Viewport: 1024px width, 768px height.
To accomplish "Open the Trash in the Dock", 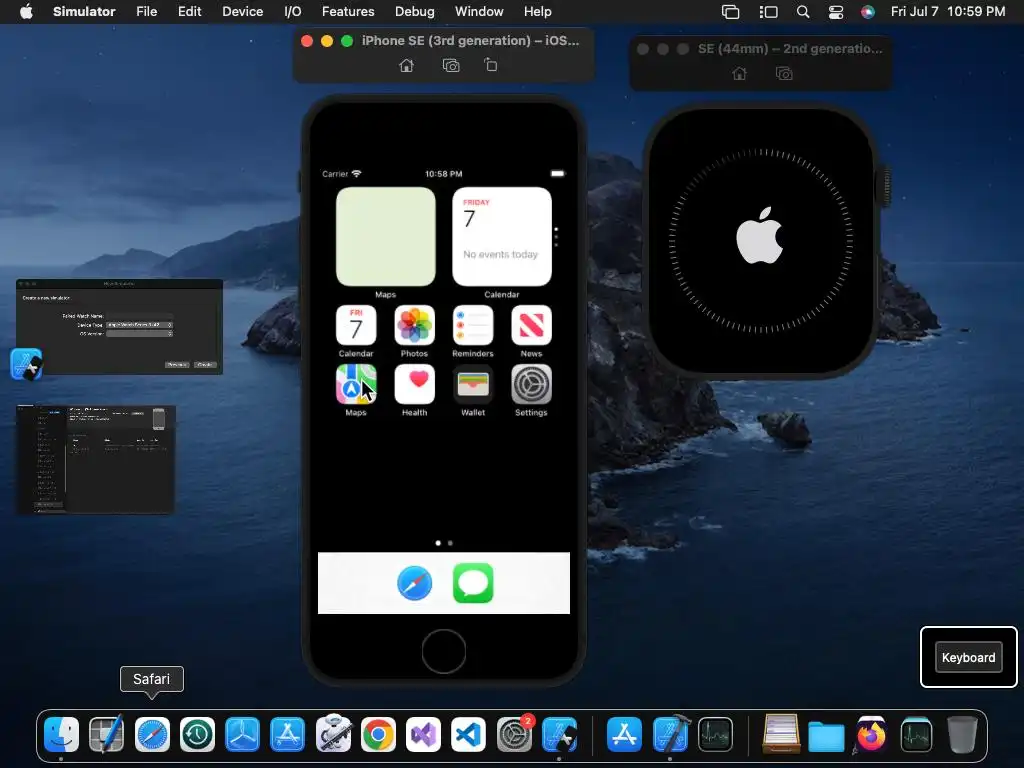I will tap(962, 735).
